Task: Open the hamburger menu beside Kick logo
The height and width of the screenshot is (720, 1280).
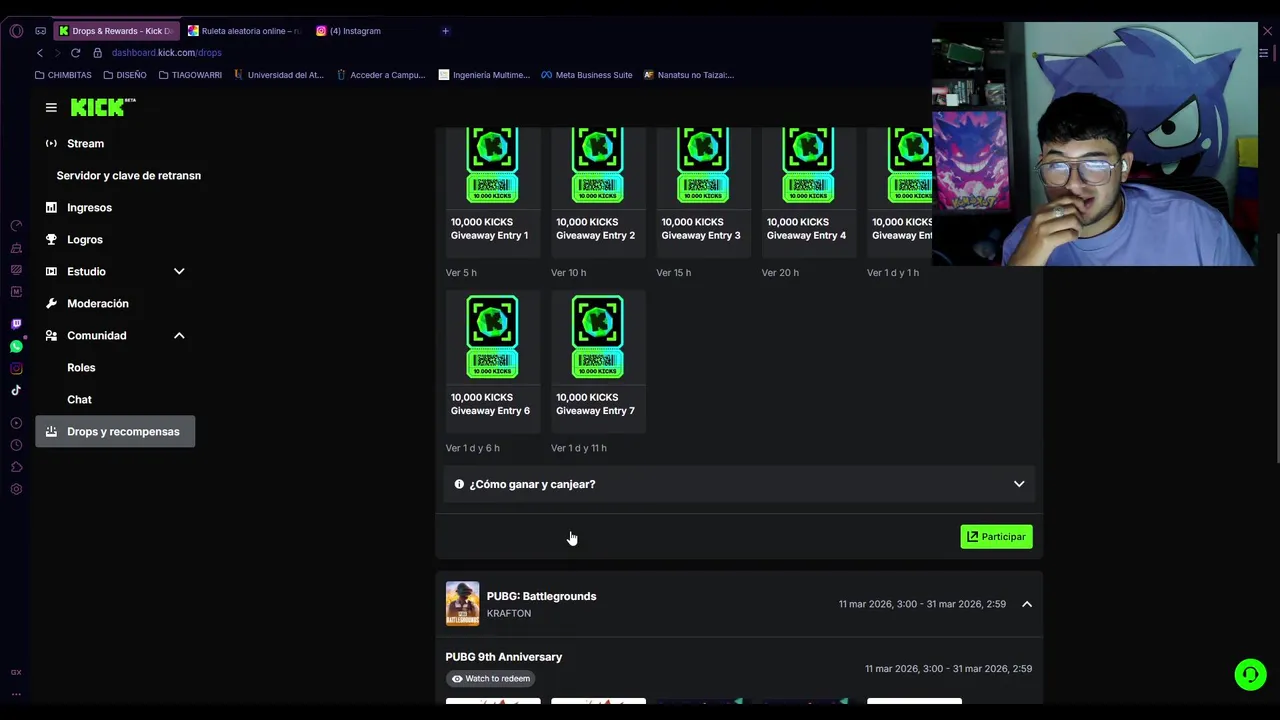Action: 51,108
